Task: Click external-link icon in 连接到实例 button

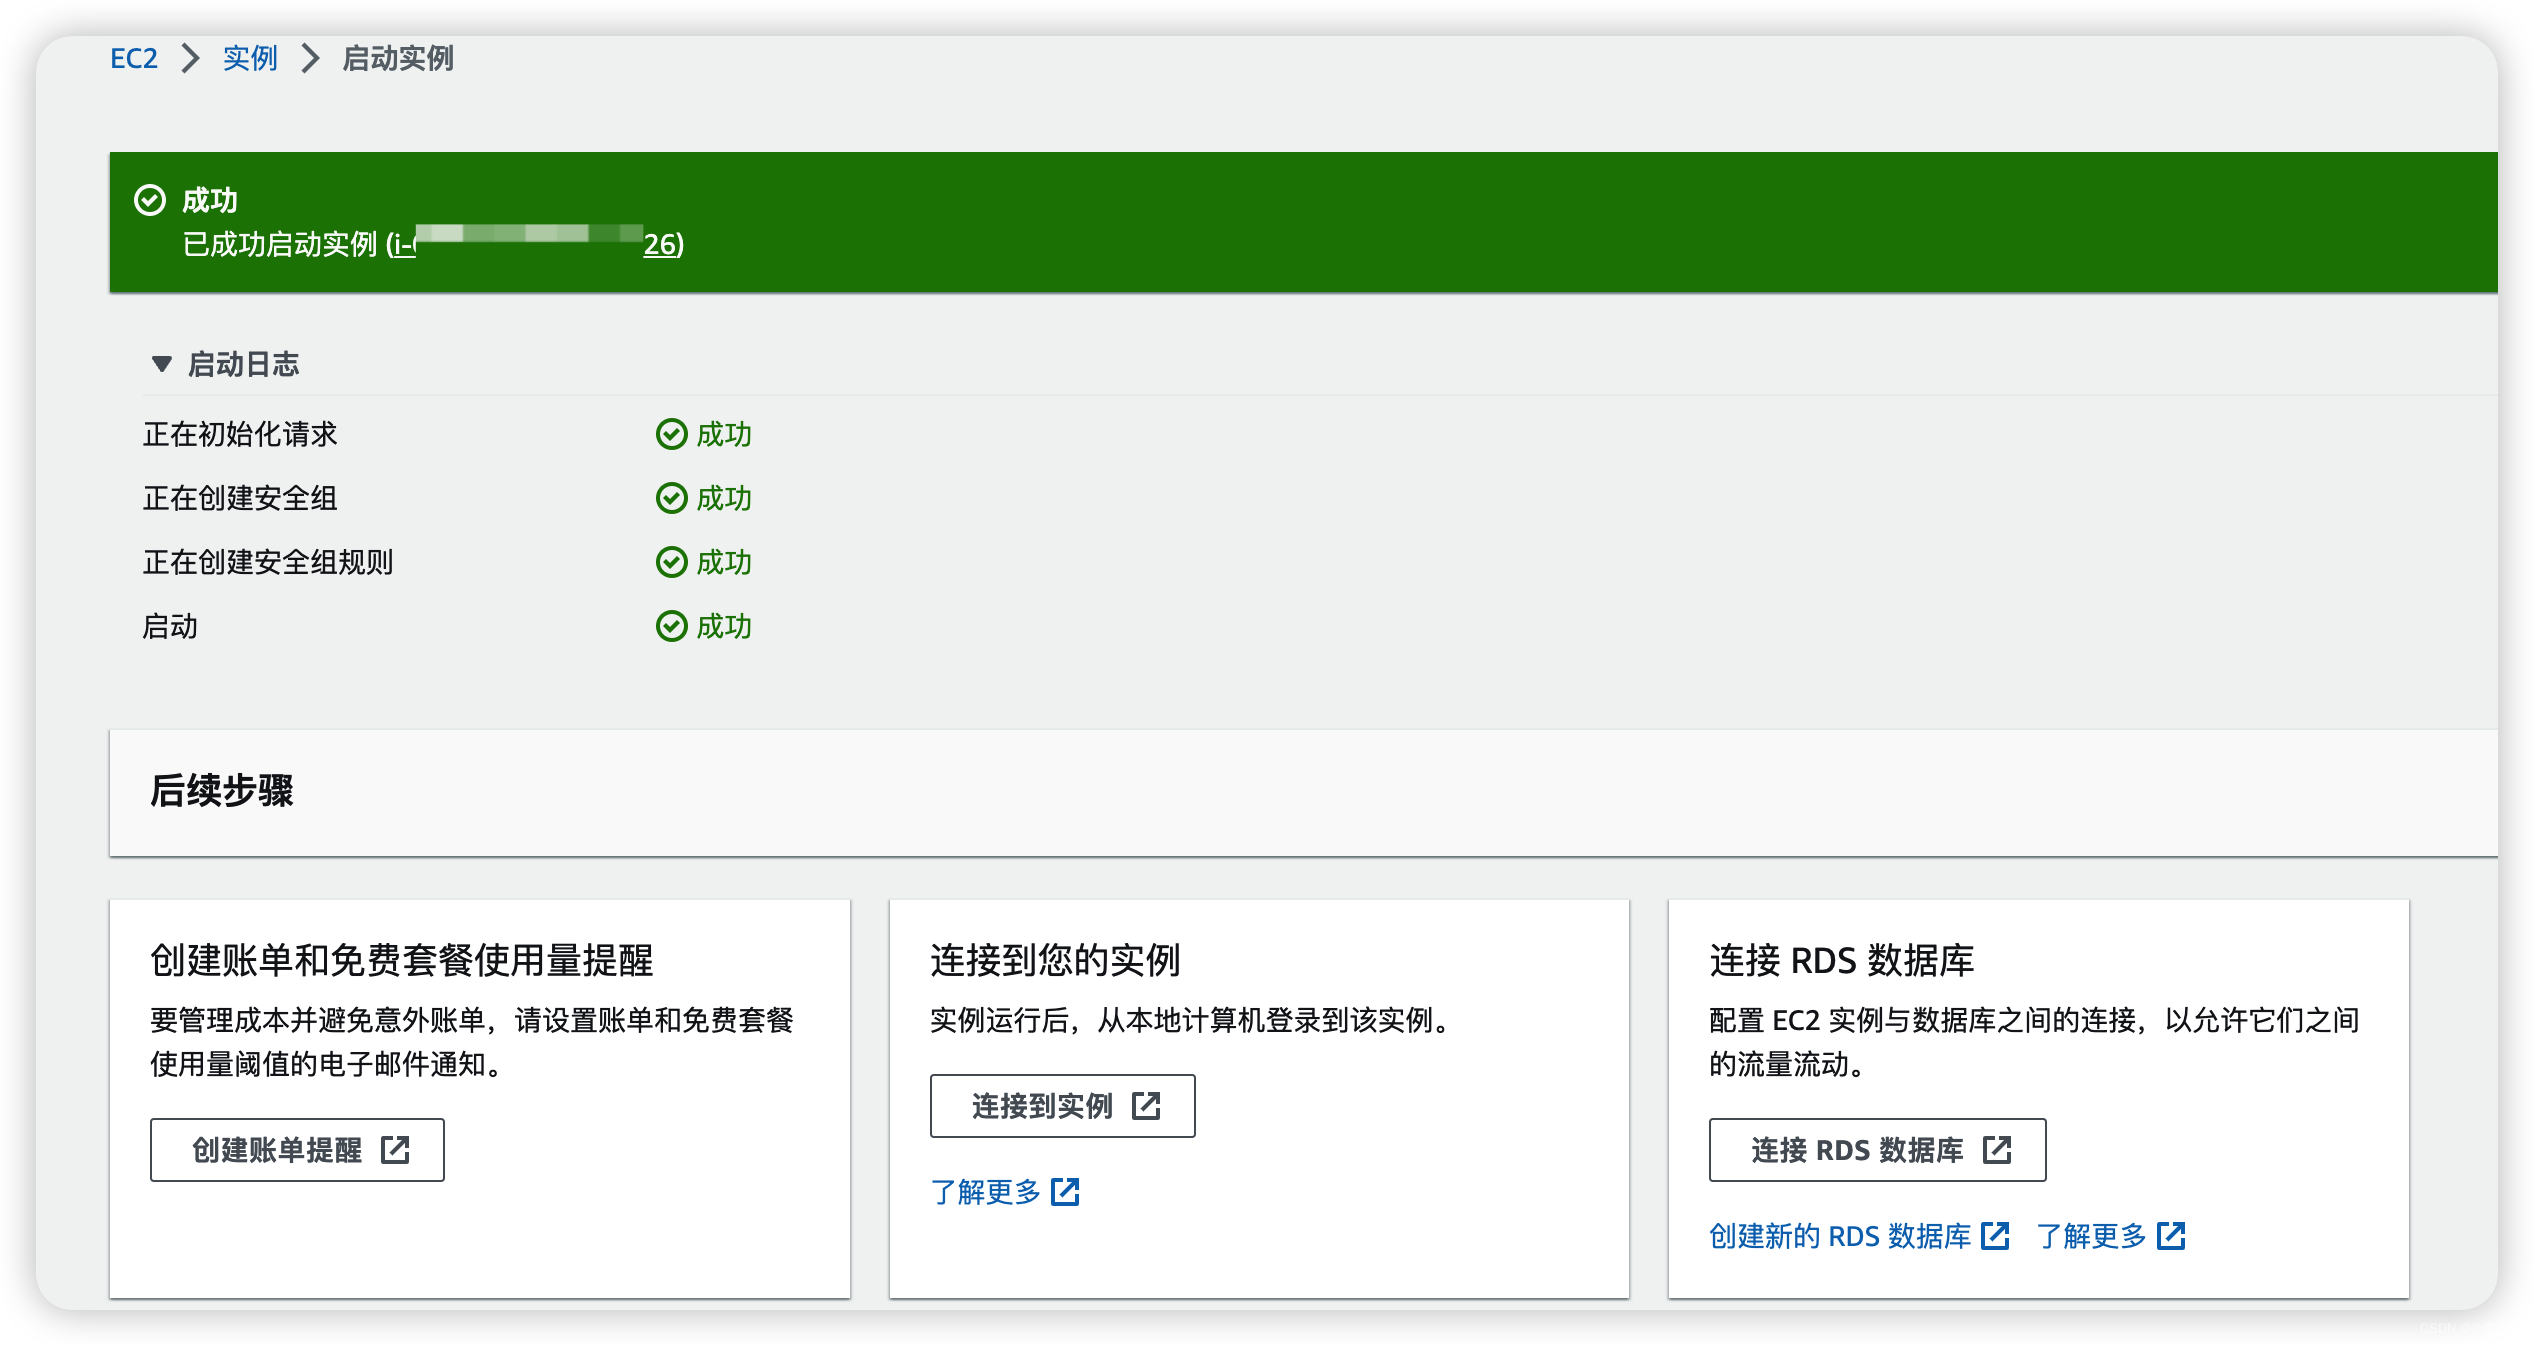Action: click(x=1146, y=1106)
